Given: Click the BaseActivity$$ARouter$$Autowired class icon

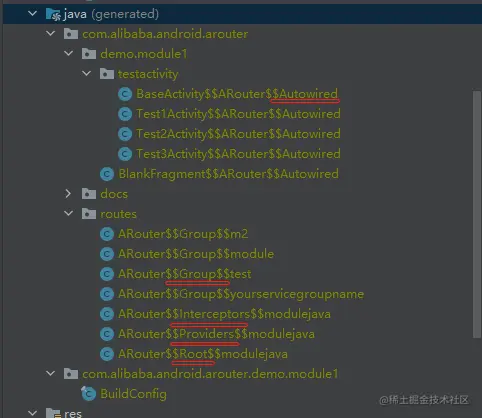Looking at the screenshot, I should click(x=125, y=94).
